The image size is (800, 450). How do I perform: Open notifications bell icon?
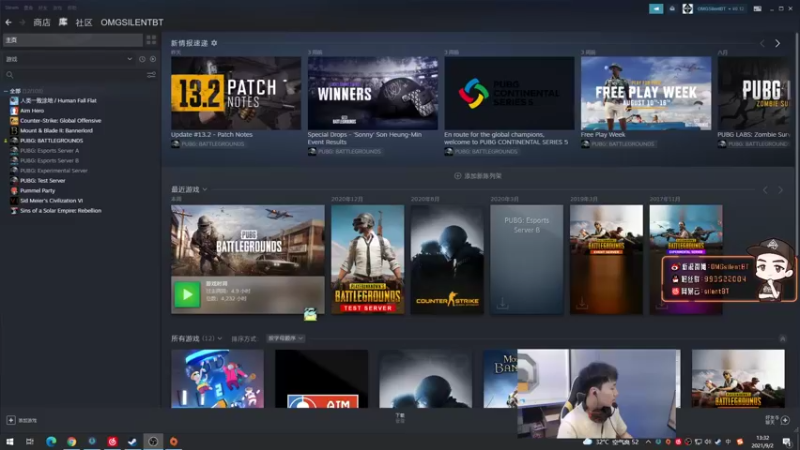click(672, 9)
